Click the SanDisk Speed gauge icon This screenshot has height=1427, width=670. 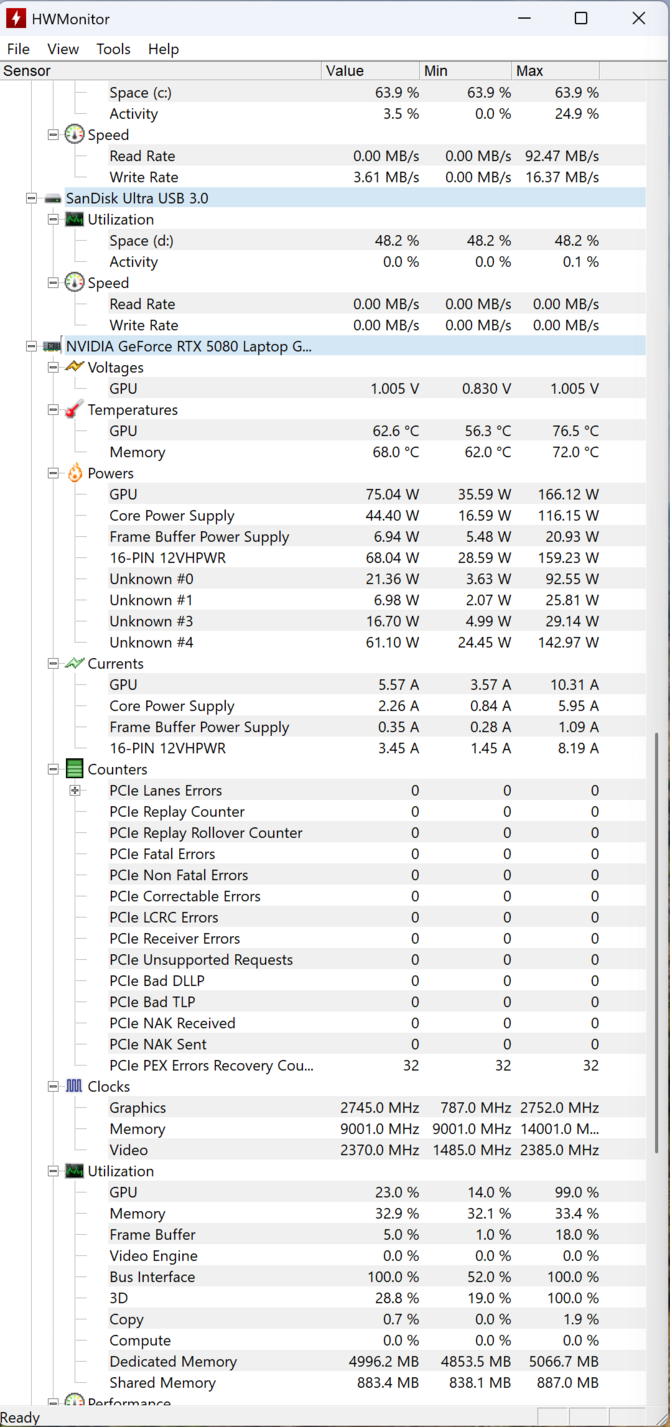point(74,282)
